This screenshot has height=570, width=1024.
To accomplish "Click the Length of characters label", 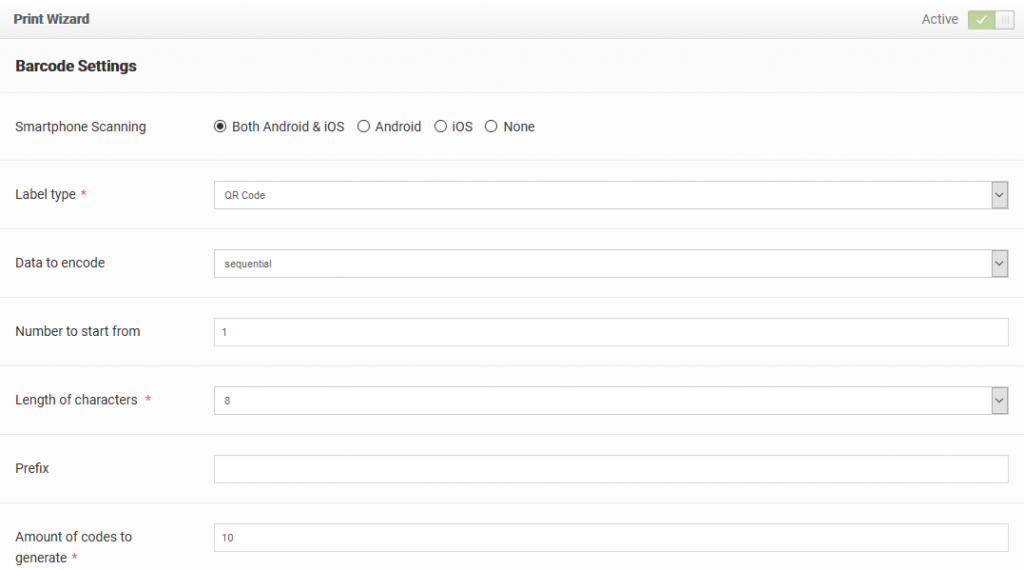I will [76, 400].
